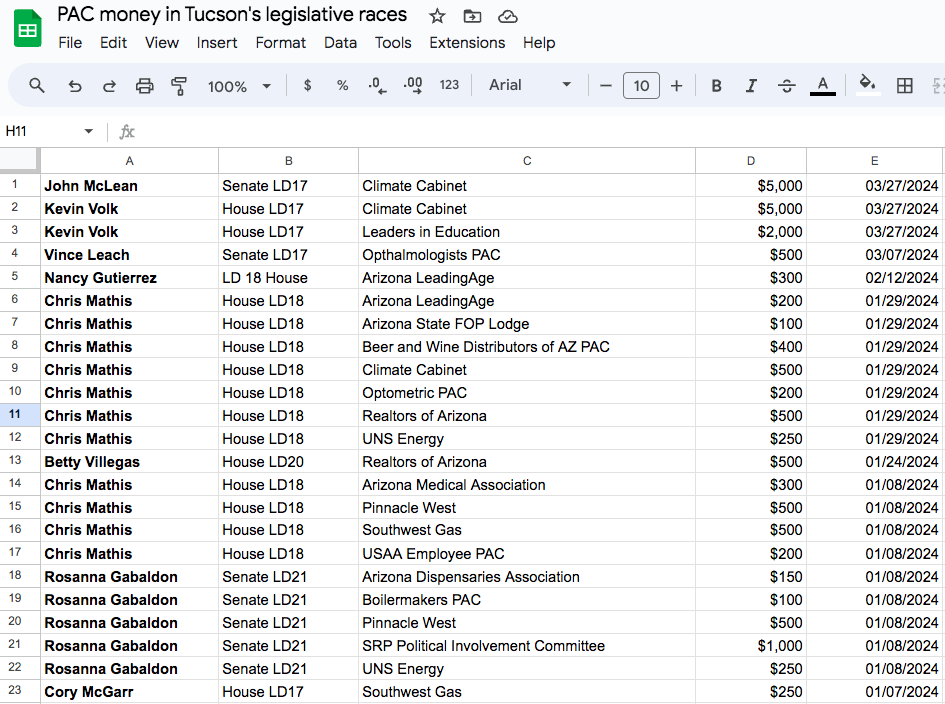Activate the paint format tool
This screenshot has width=945, height=704.
pyautogui.click(x=179, y=86)
